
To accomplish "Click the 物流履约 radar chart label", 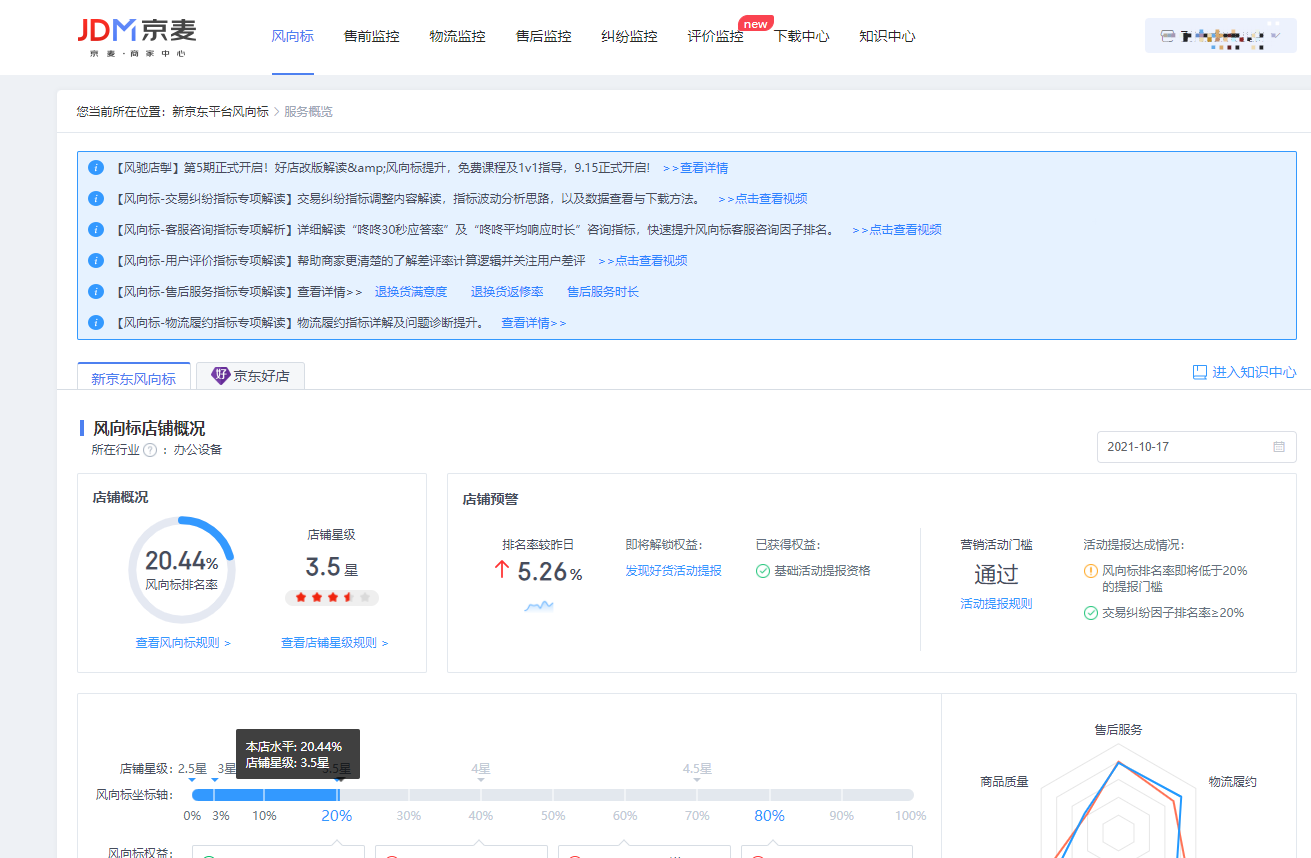I will point(1232,782).
